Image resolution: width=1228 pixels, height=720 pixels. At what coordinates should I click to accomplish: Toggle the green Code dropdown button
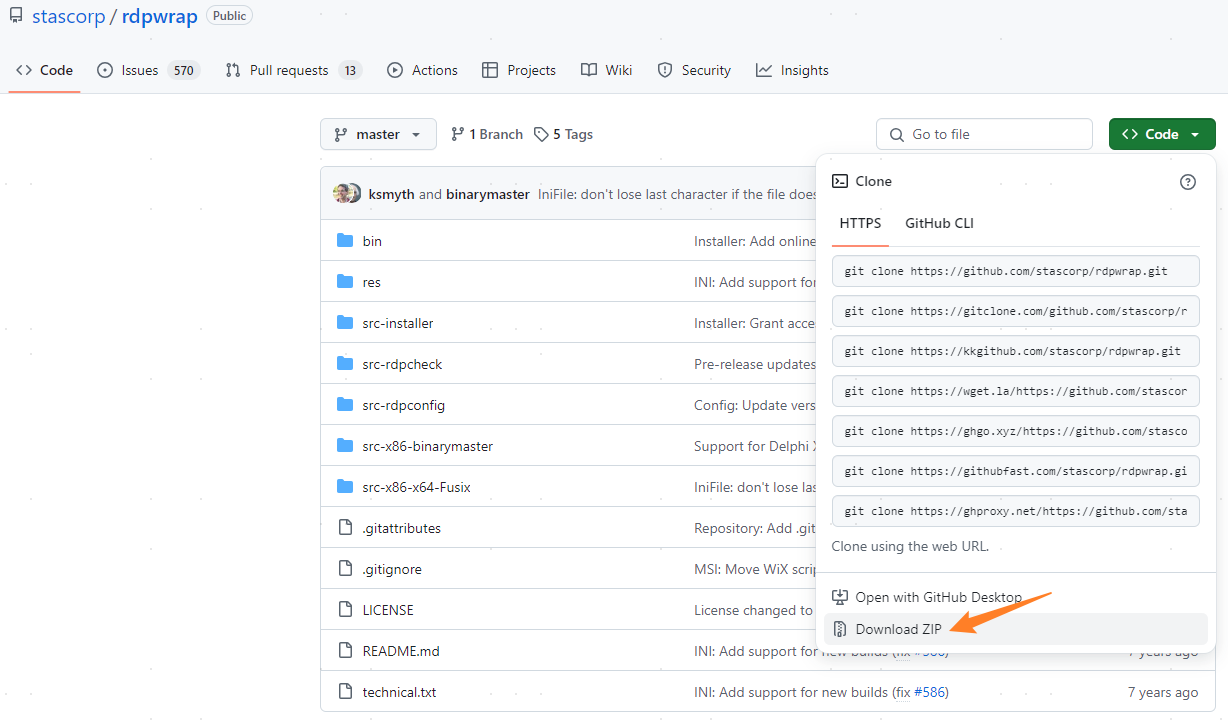(x=1162, y=134)
